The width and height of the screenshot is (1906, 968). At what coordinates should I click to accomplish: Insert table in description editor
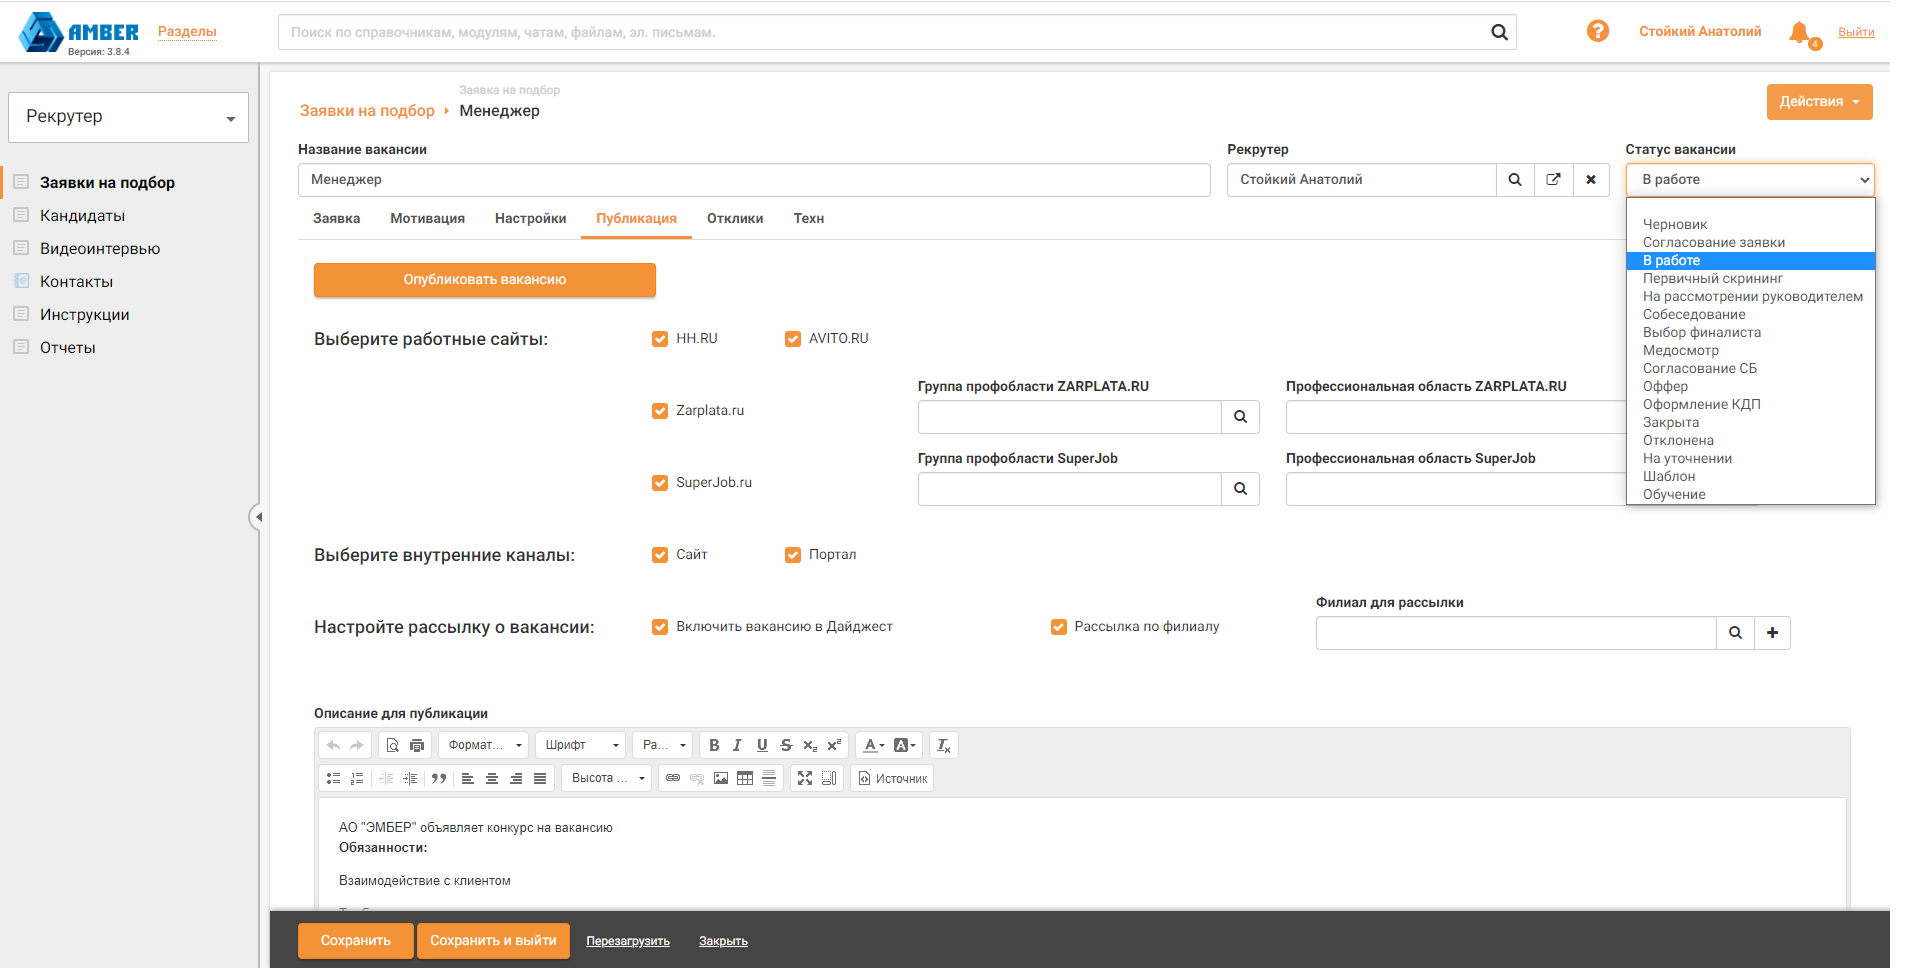click(745, 778)
